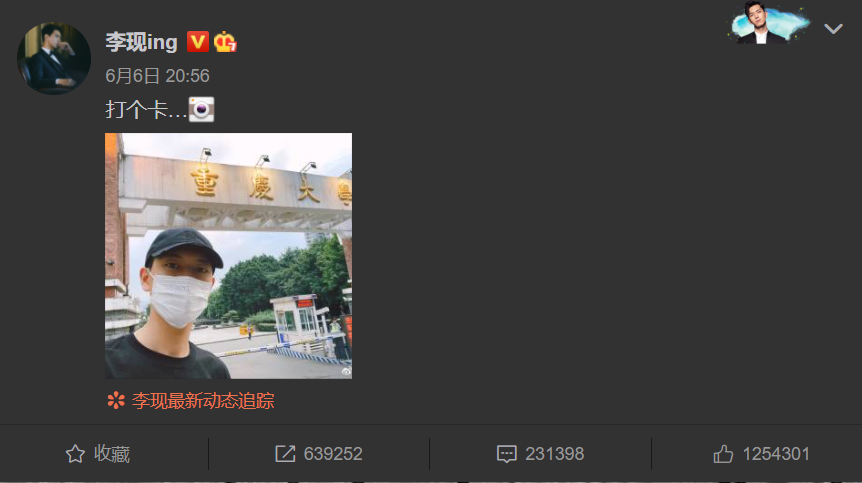Click the super topic flower icon

pos(116,400)
